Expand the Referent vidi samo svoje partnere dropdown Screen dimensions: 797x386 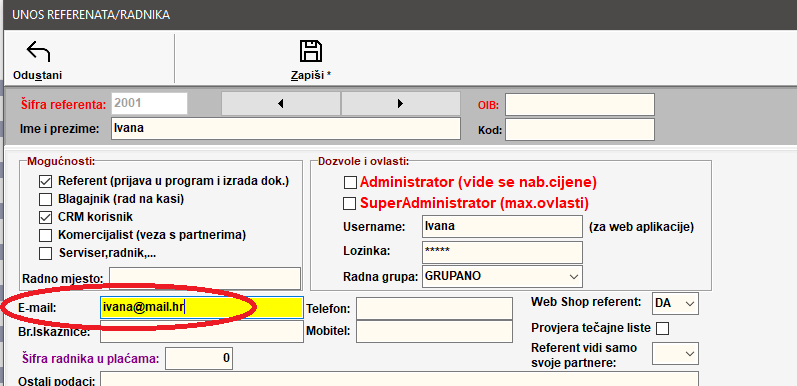click(x=690, y=353)
